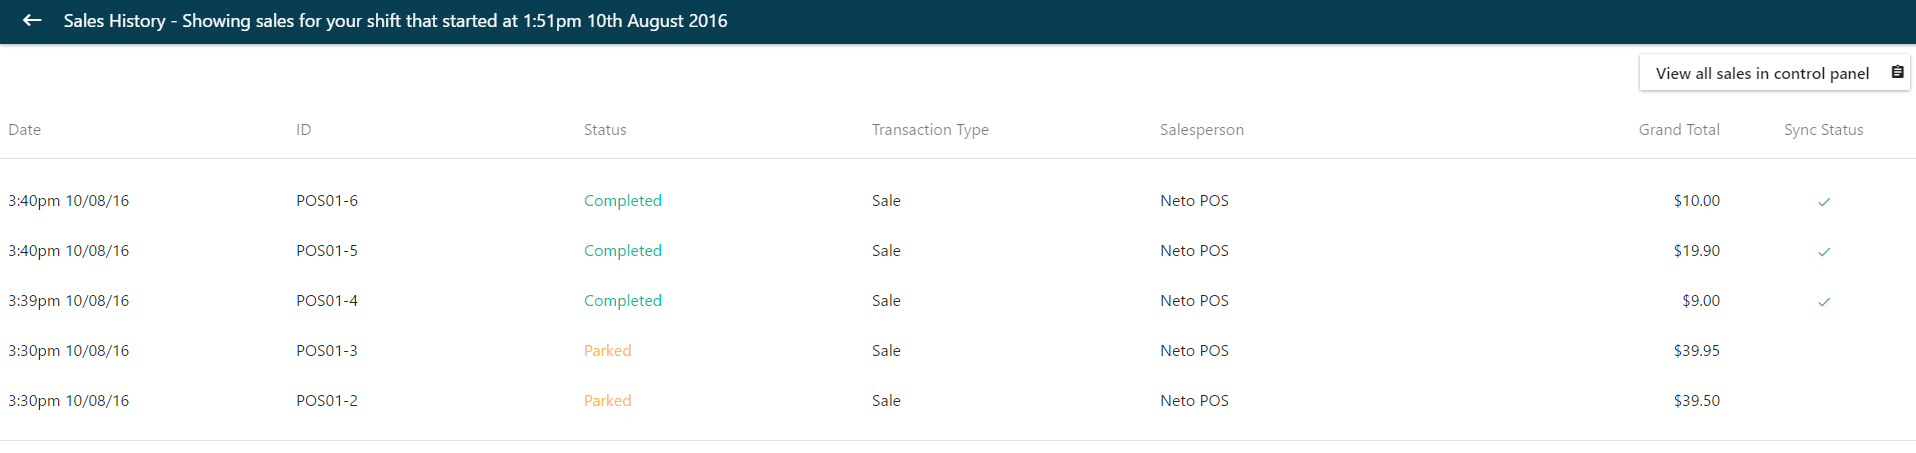Click sync checkmark for POS01-6

(1824, 202)
